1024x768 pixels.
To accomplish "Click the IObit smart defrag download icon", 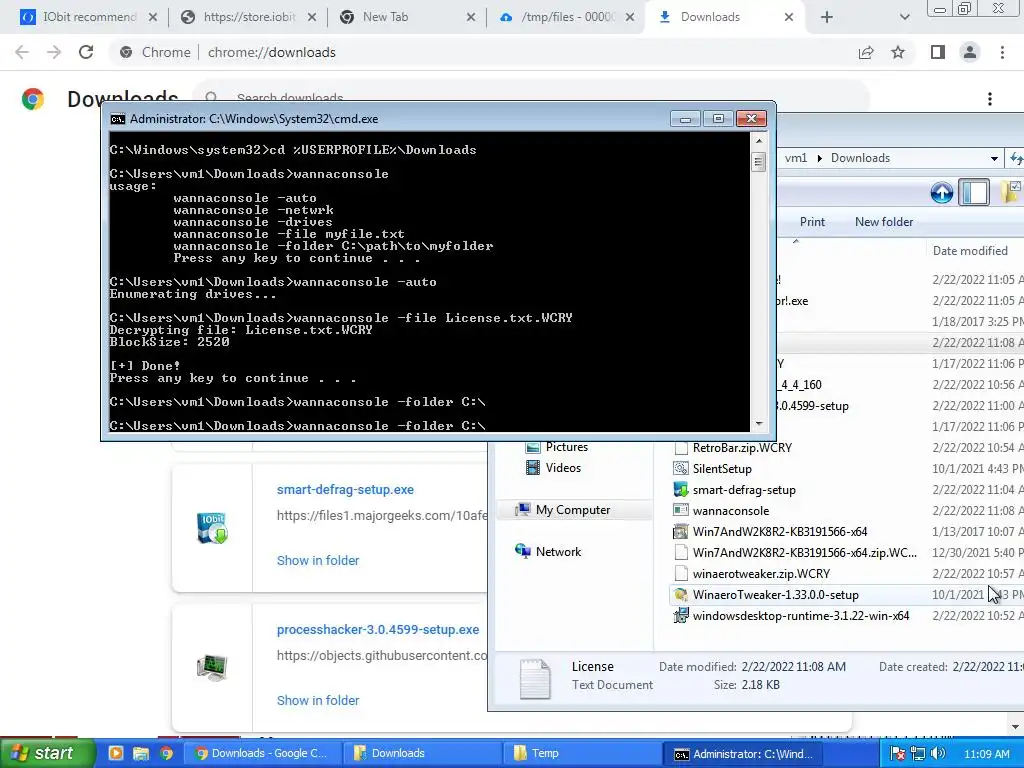I will pyautogui.click(x=212, y=528).
